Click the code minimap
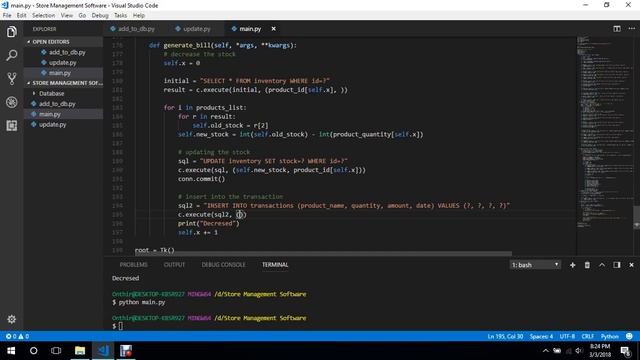The width and height of the screenshot is (640, 360). (604, 131)
